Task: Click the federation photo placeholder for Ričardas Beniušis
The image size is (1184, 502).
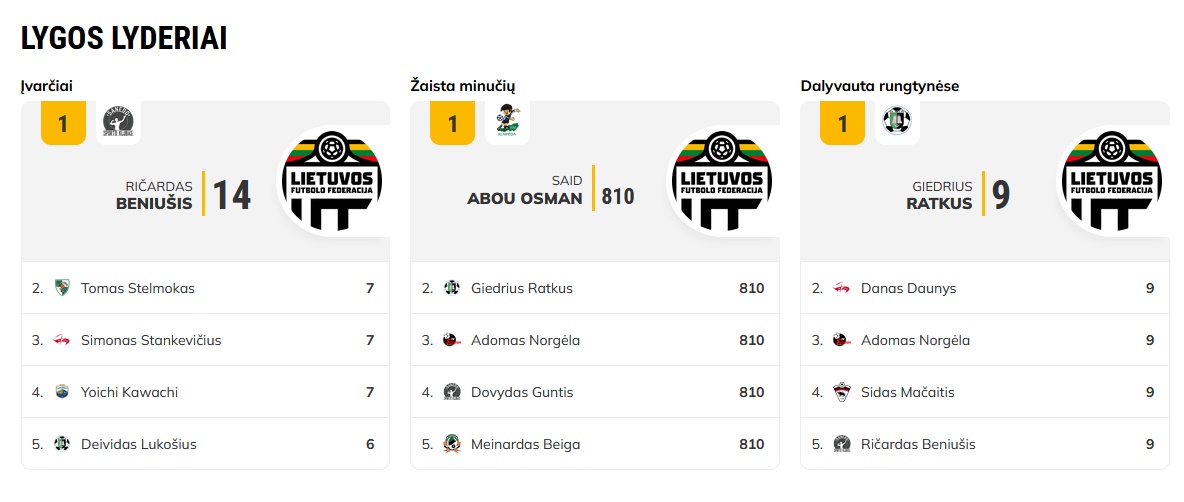Action: click(x=334, y=182)
